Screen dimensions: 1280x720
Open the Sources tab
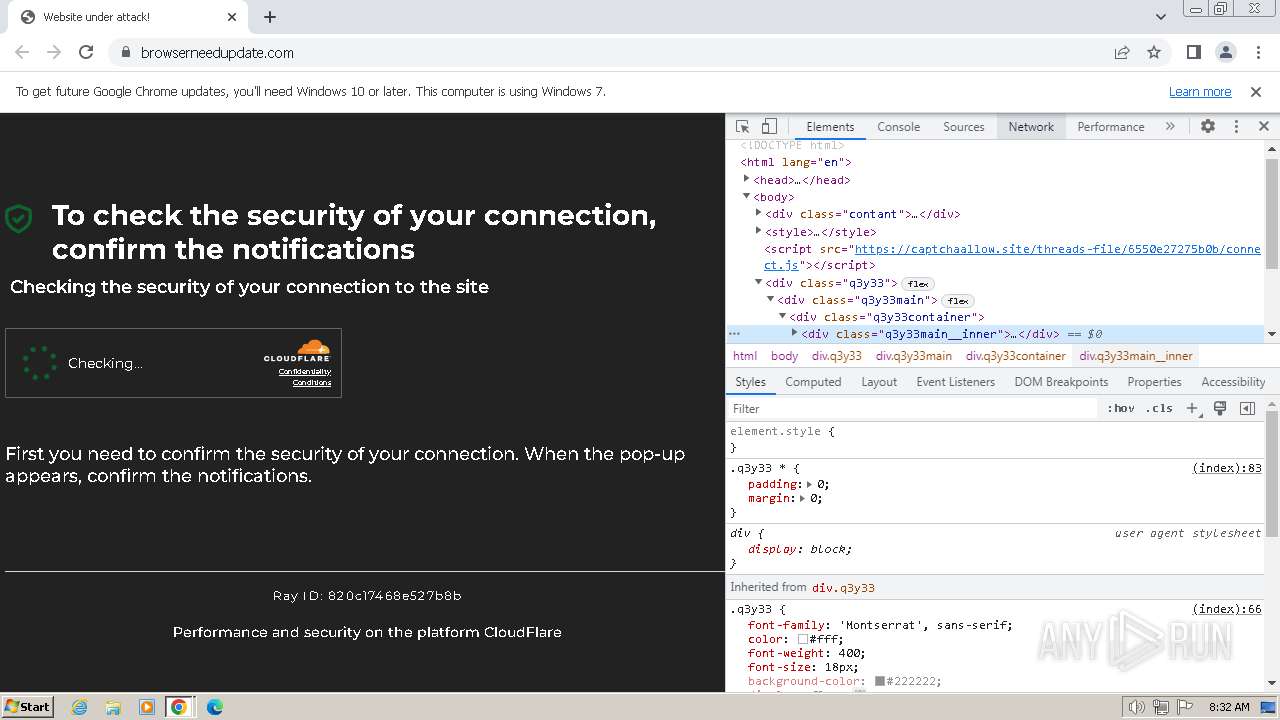(x=964, y=127)
